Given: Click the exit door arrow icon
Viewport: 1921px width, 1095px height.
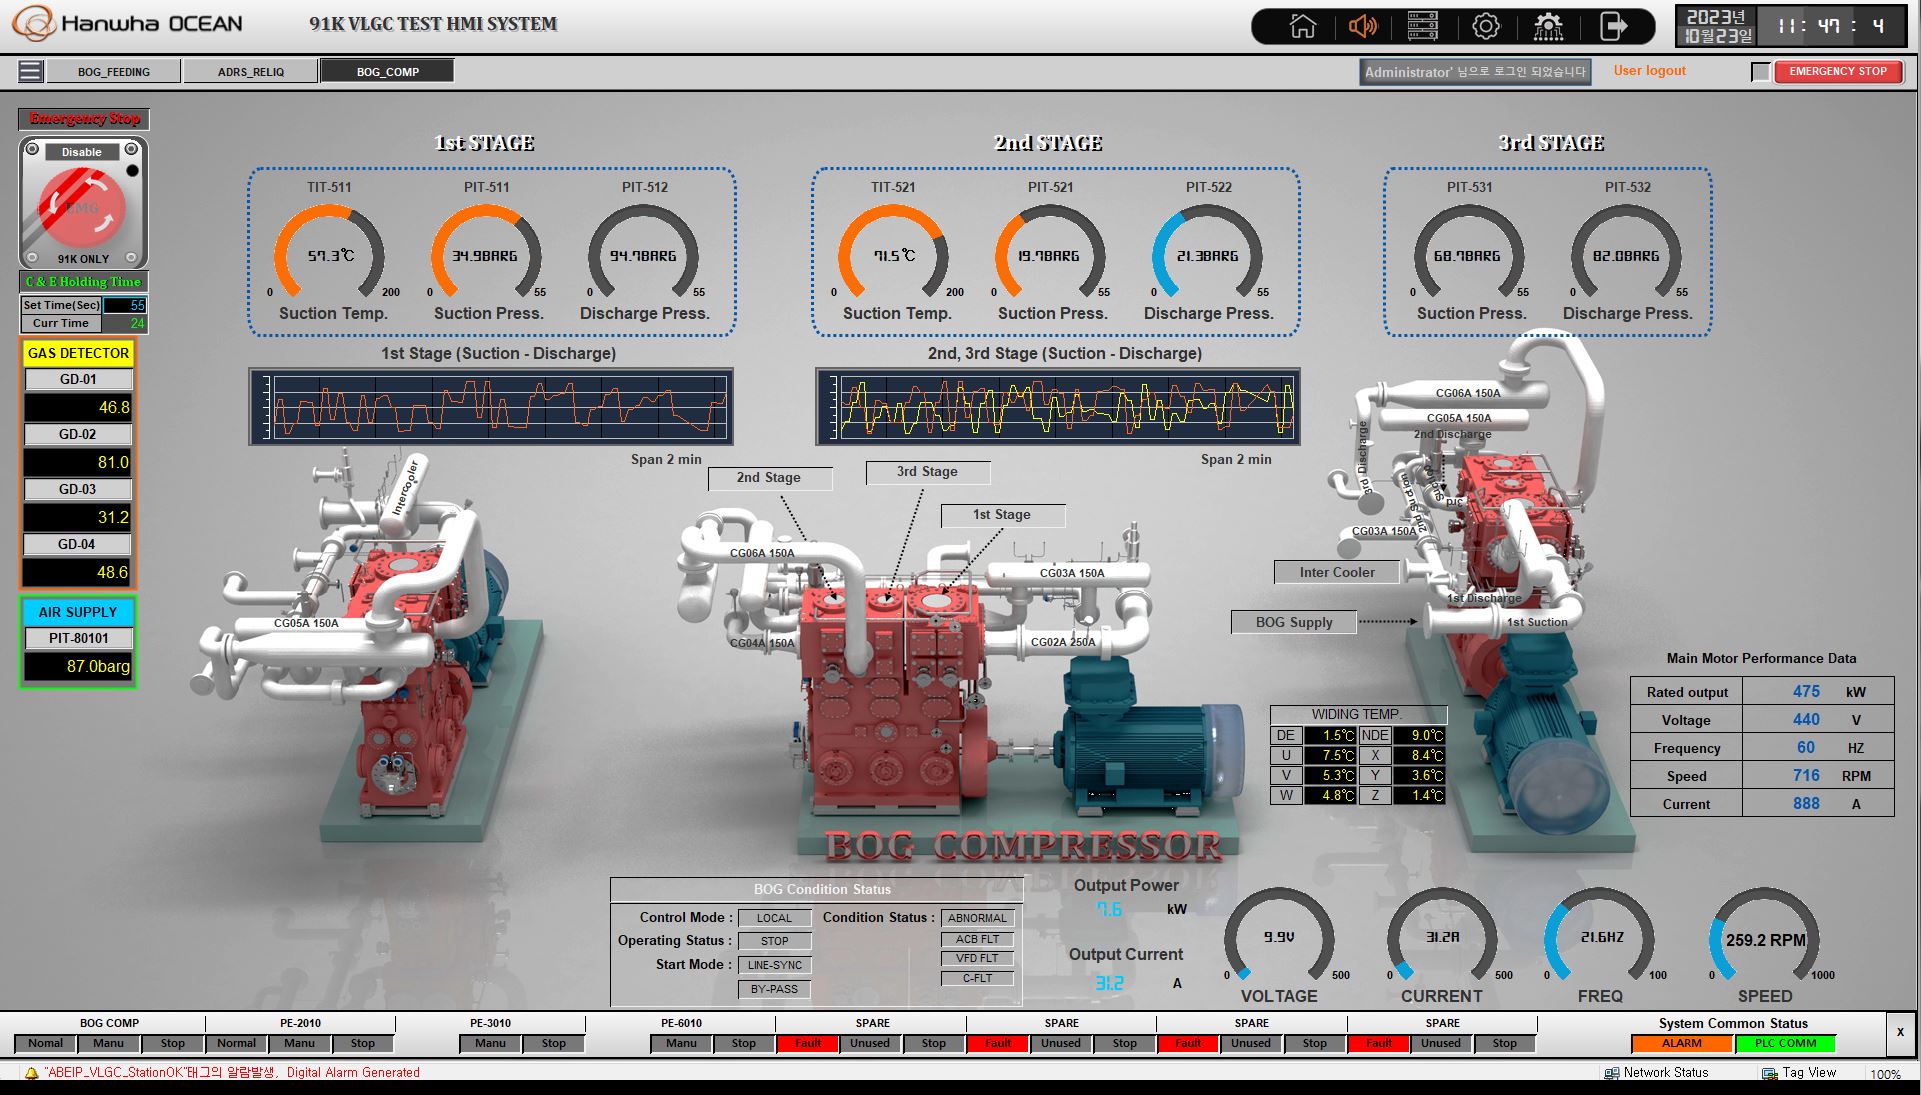Looking at the screenshot, I should pyautogui.click(x=1613, y=26).
